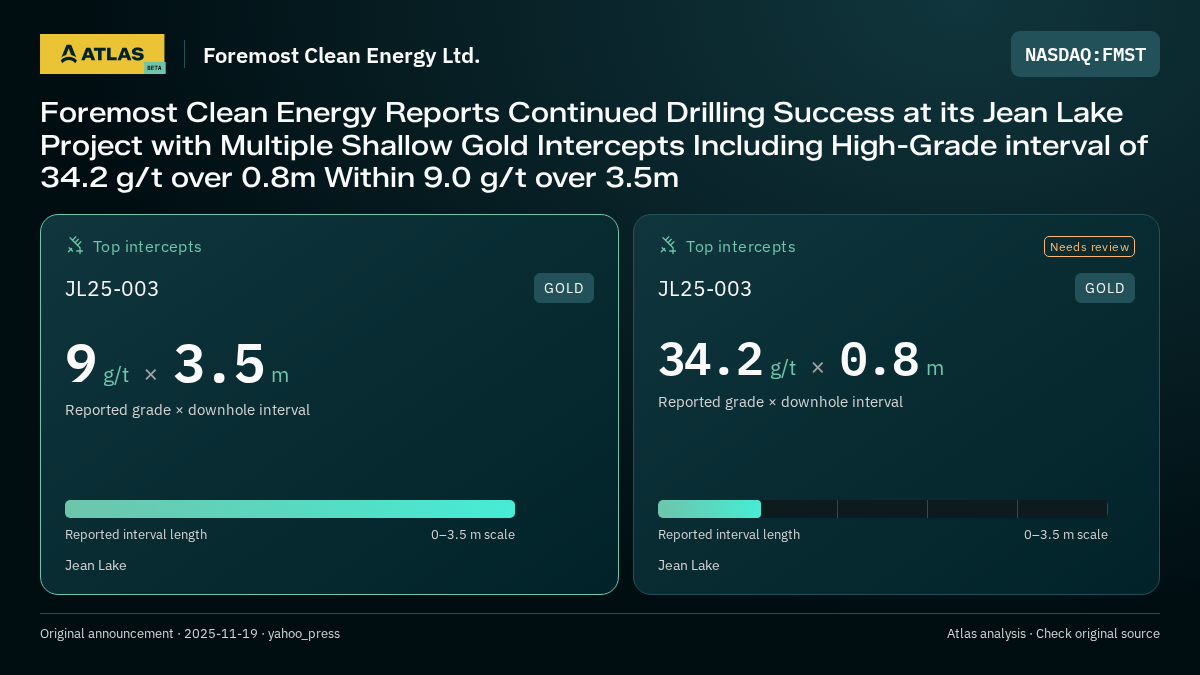The height and width of the screenshot is (675, 1200).
Task: Click Jean Lake label in left card
Action: click(96, 565)
